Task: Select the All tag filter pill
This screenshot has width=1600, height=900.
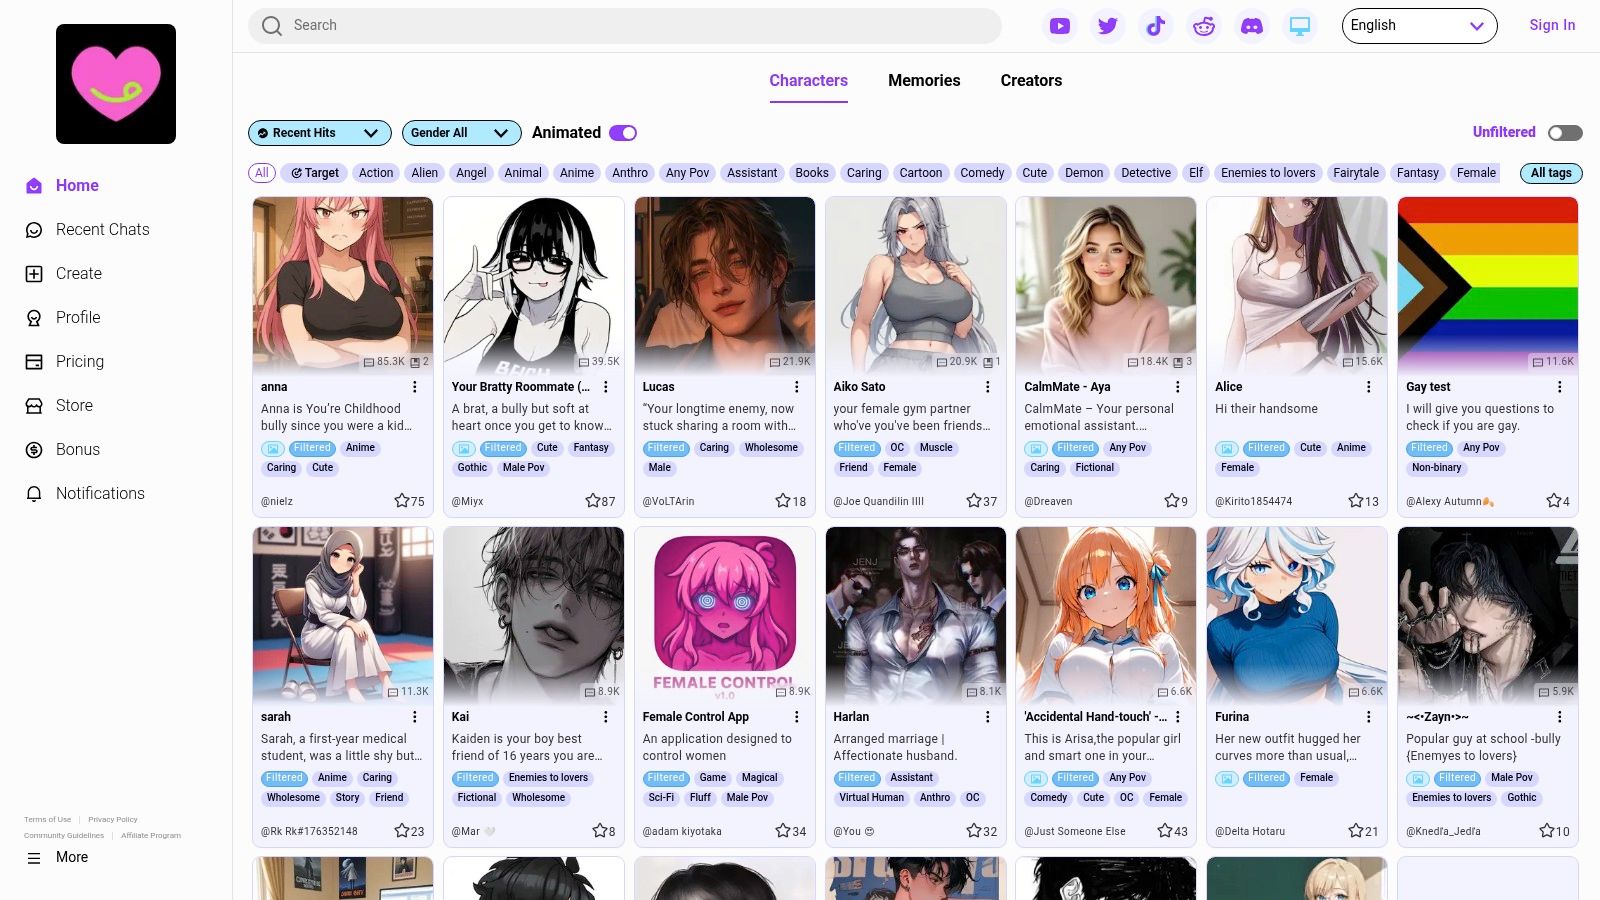Action: pyautogui.click(x=262, y=173)
